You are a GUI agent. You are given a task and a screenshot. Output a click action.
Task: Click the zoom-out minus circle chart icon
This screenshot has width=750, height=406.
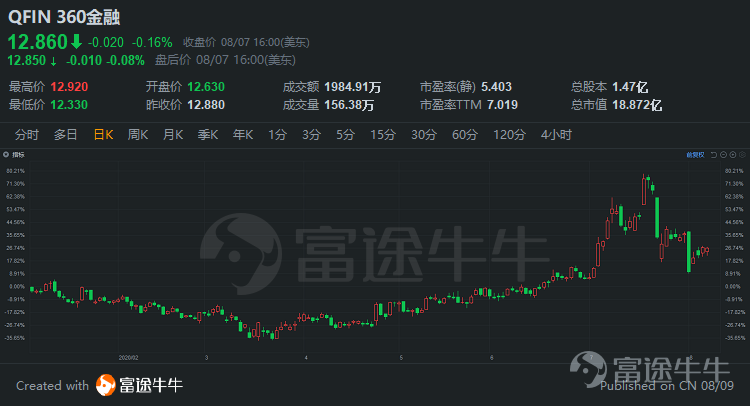click(723, 154)
